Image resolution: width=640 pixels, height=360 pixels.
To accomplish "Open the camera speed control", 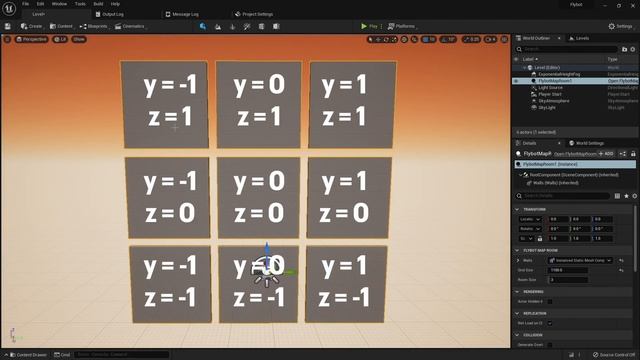I will (490, 40).
